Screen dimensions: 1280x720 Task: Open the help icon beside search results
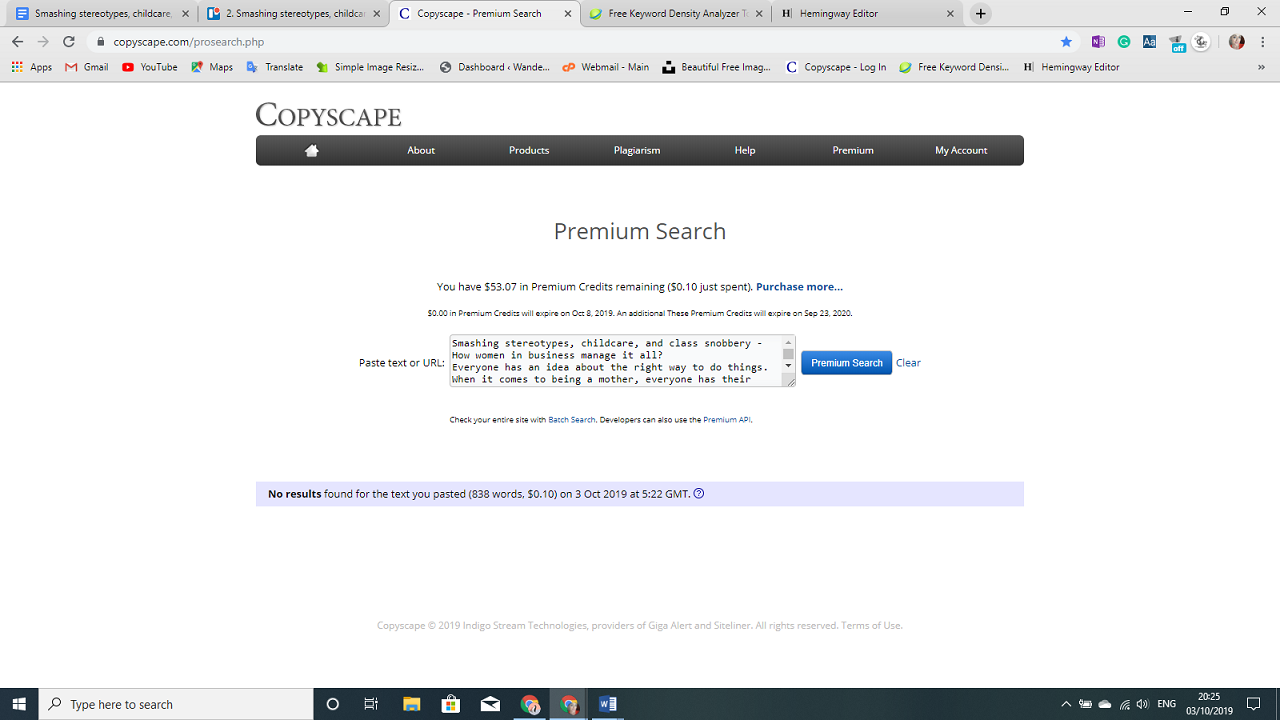tap(699, 493)
